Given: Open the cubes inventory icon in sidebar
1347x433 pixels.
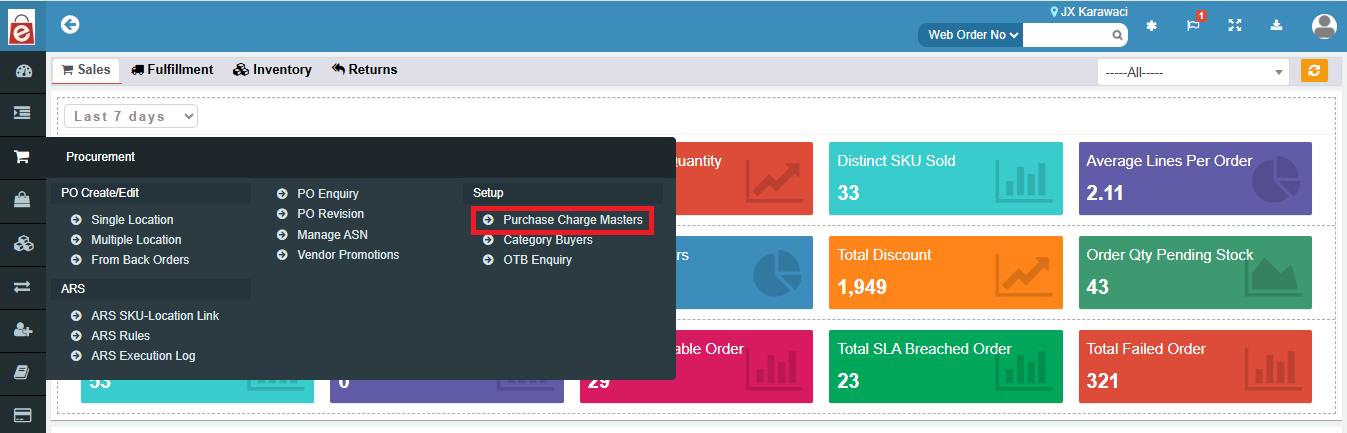Looking at the screenshot, I should click(22, 243).
